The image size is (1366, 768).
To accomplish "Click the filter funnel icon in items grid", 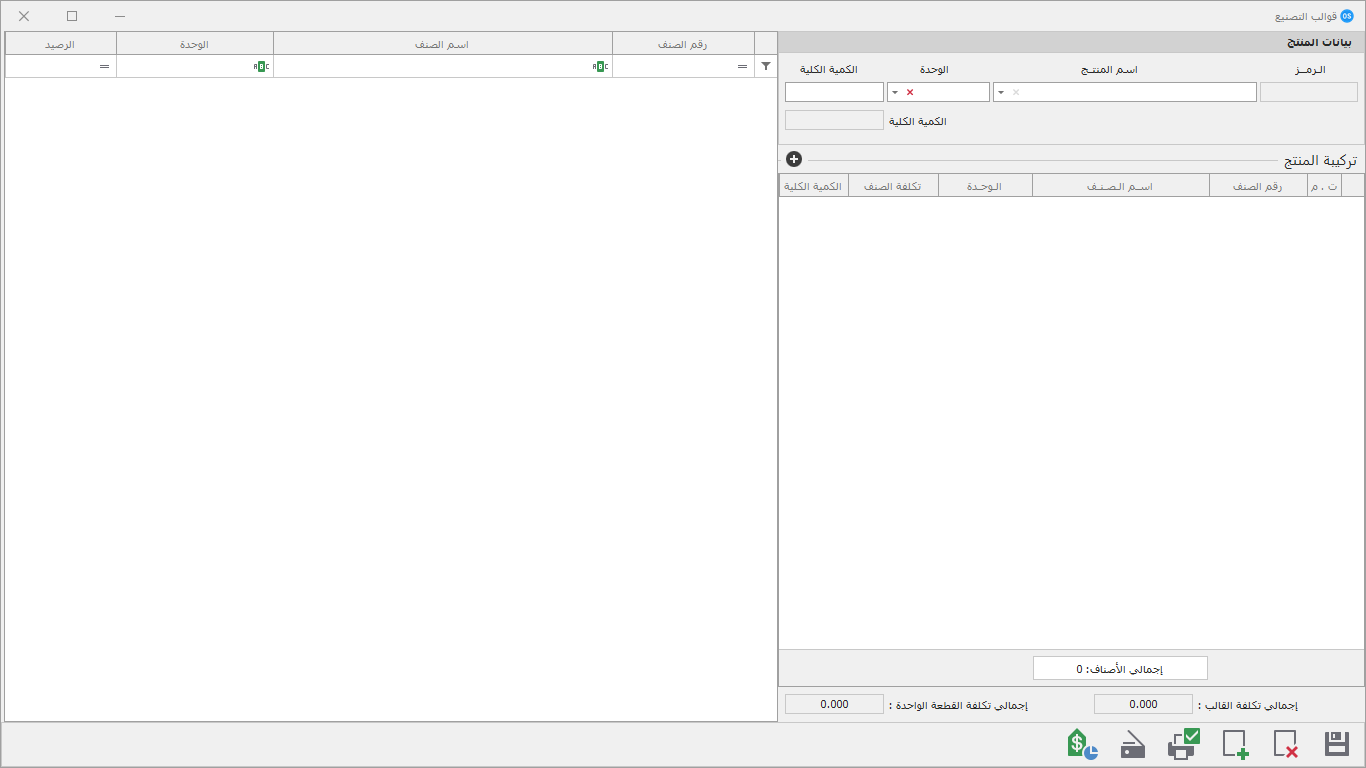I will coord(766,66).
